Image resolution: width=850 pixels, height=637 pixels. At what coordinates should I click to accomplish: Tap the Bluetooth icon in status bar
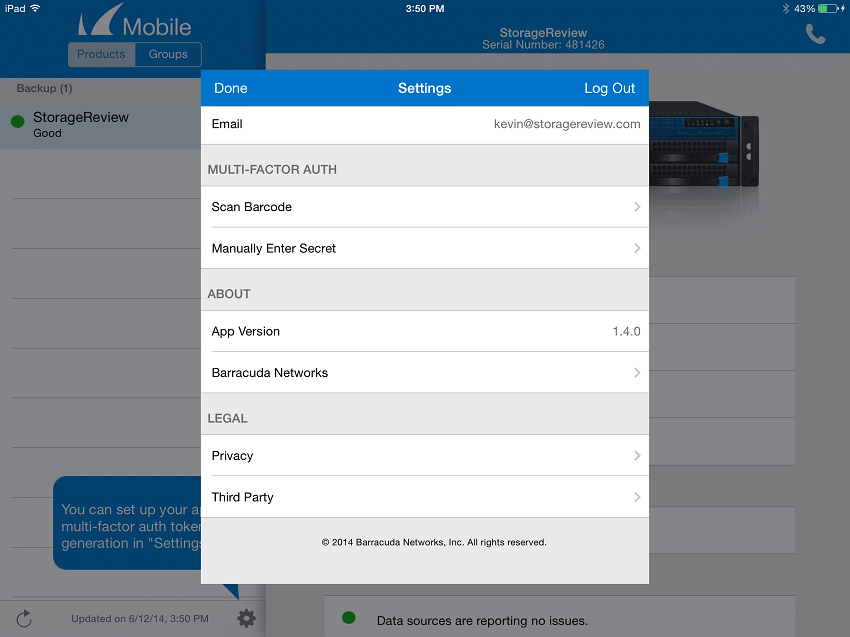click(x=785, y=9)
